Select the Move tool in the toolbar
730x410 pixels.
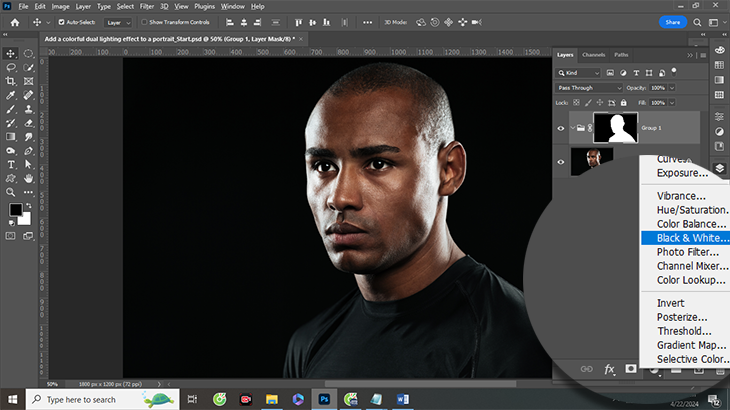[x=11, y=52]
